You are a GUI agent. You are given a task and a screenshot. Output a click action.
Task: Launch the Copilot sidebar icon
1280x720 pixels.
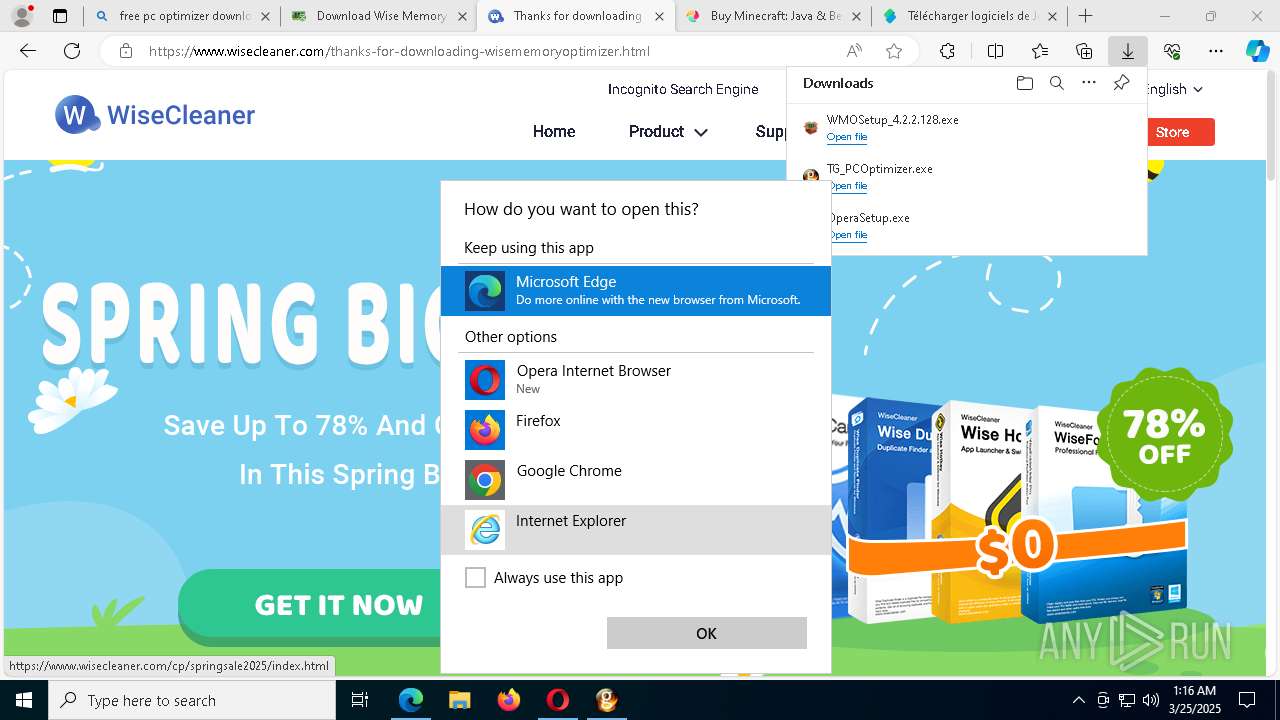1258,52
